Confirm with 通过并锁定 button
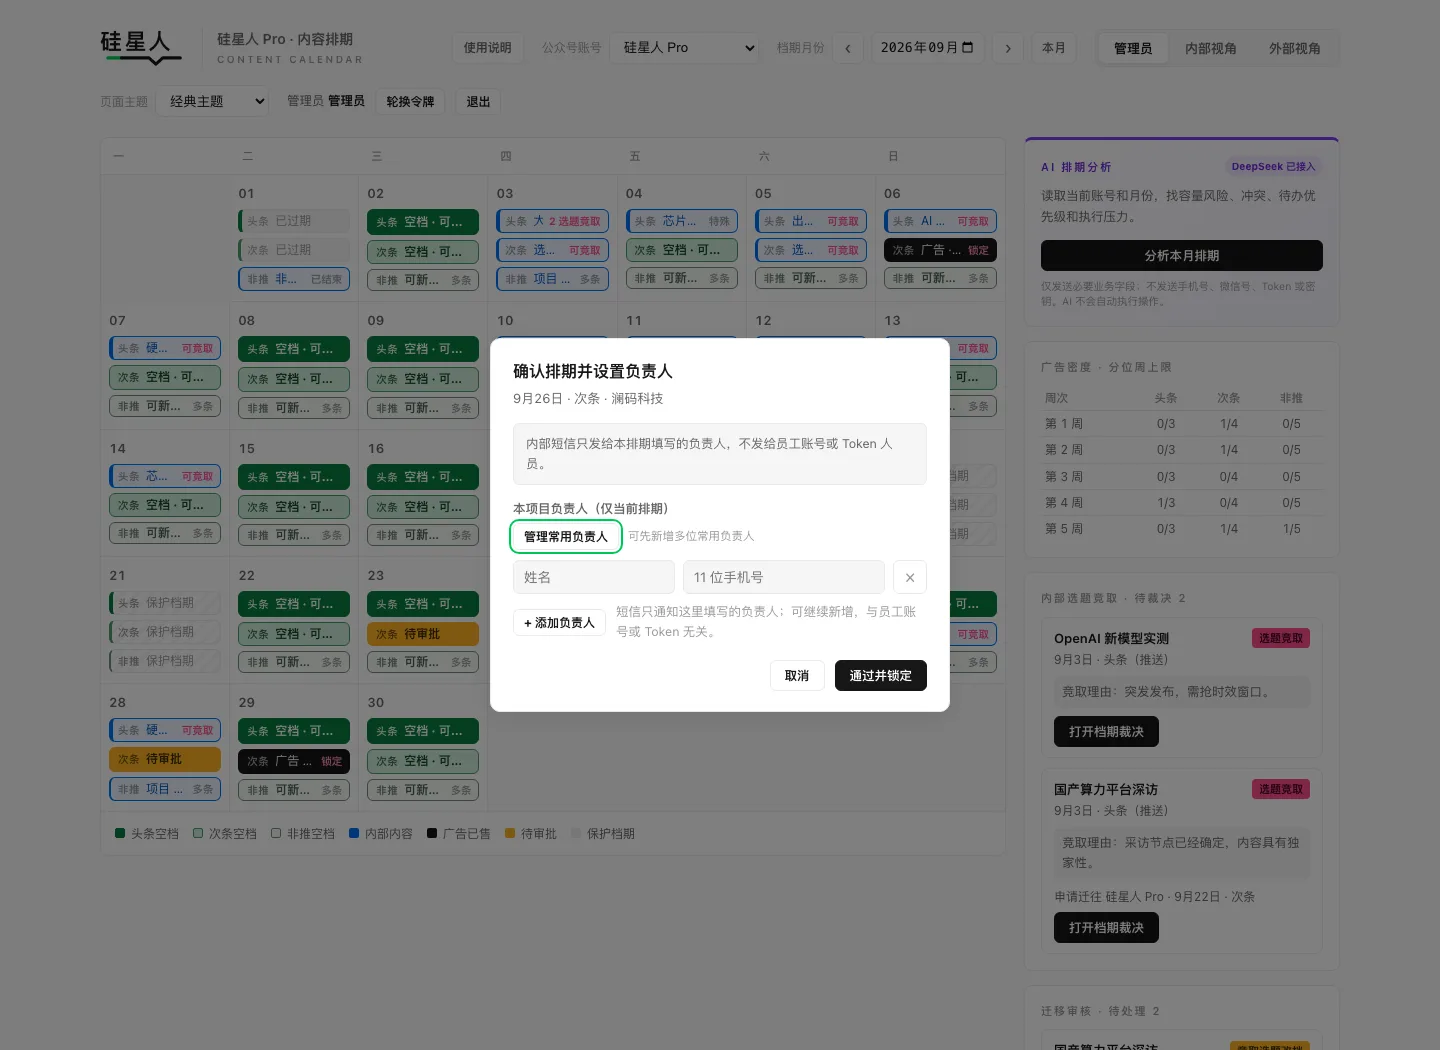 pyautogui.click(x=881, y=676)
